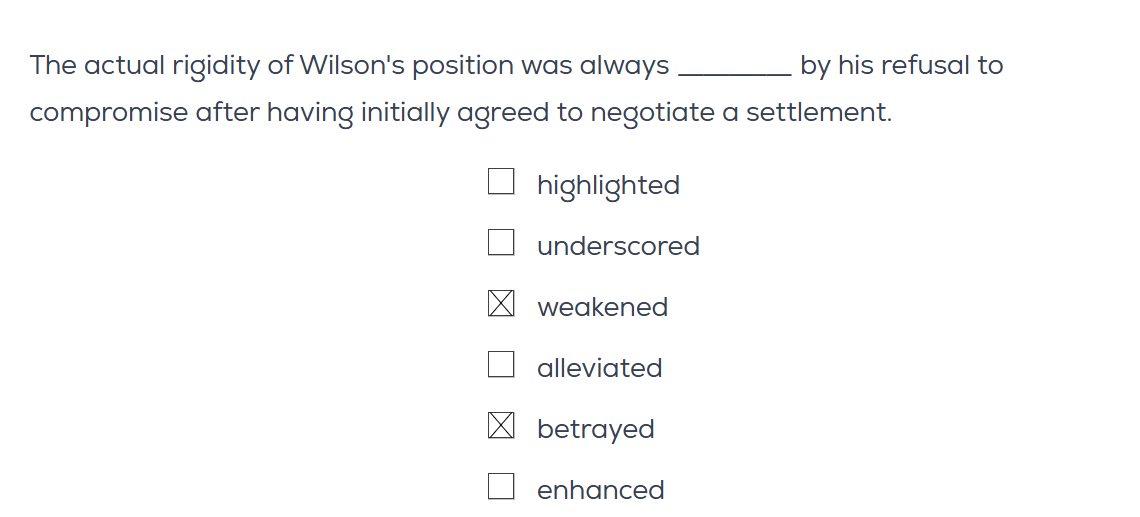Tick the 'underscored' checkbox
1140x517 pixels.
coord(501,242)
